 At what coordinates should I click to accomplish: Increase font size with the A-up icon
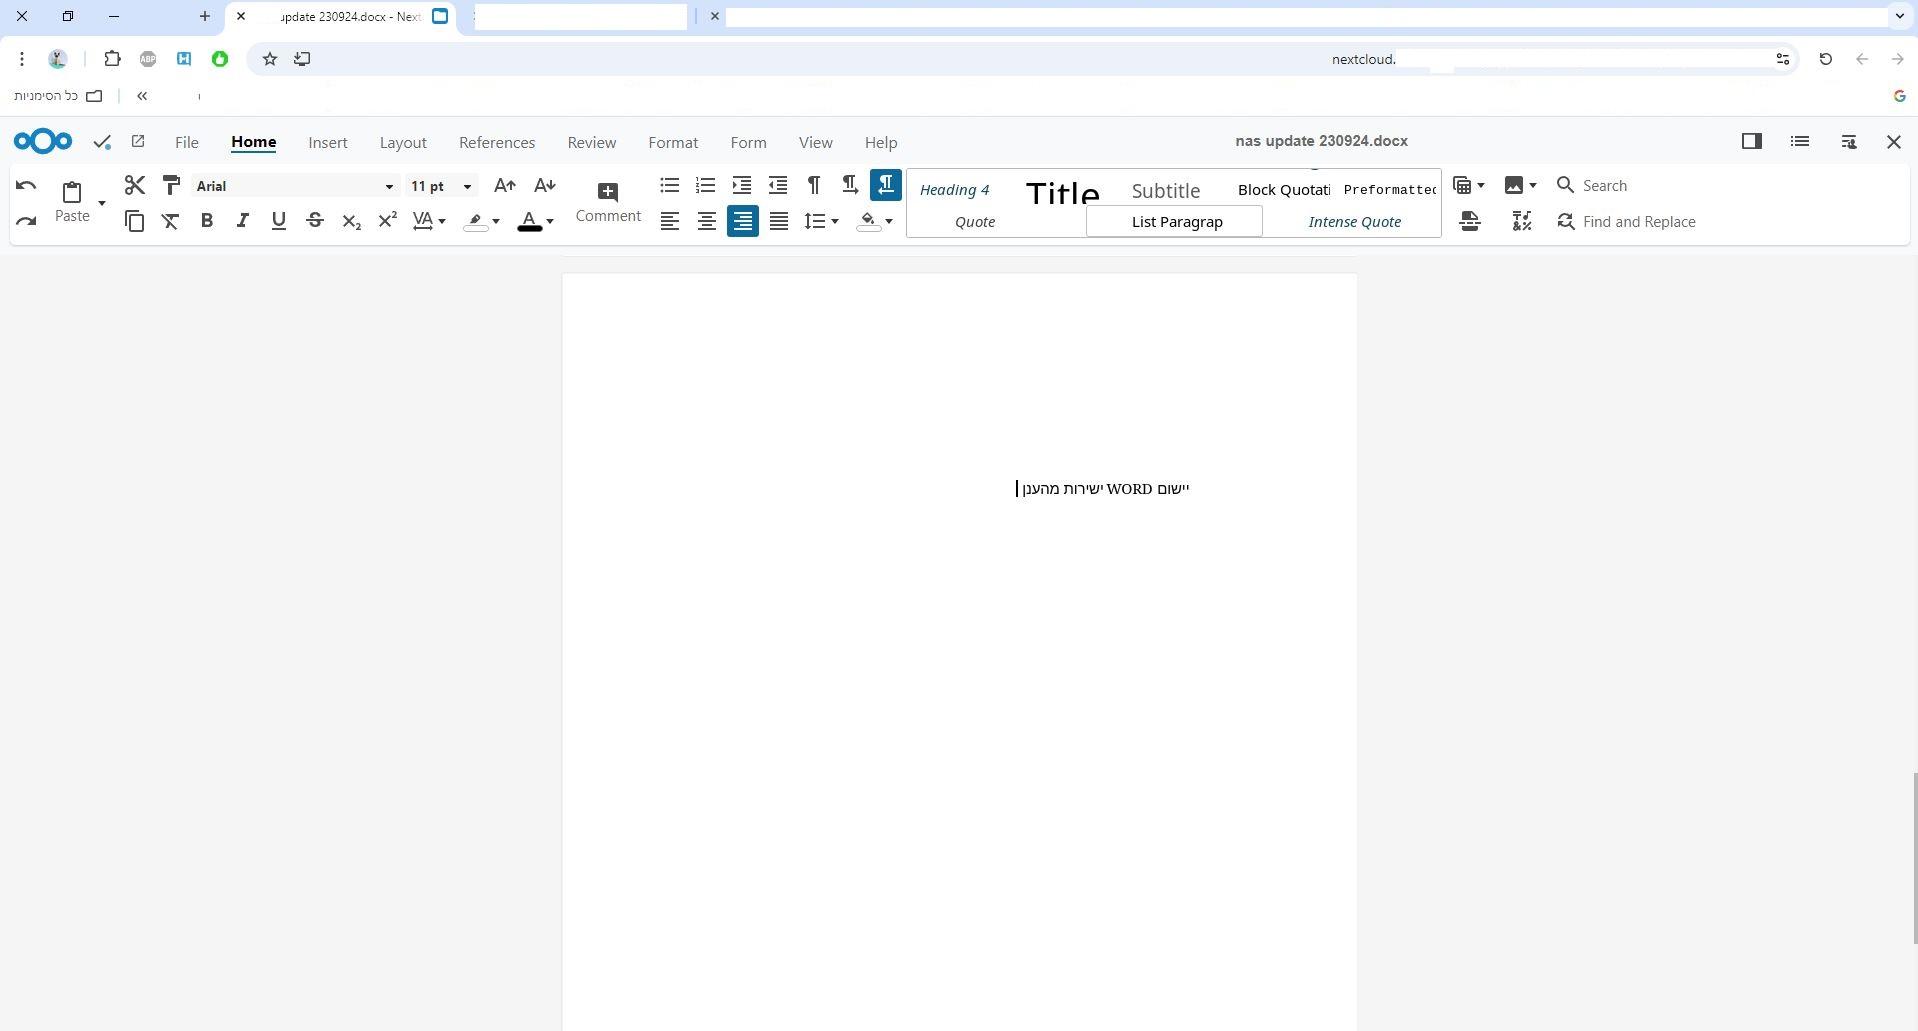point(505,185)
